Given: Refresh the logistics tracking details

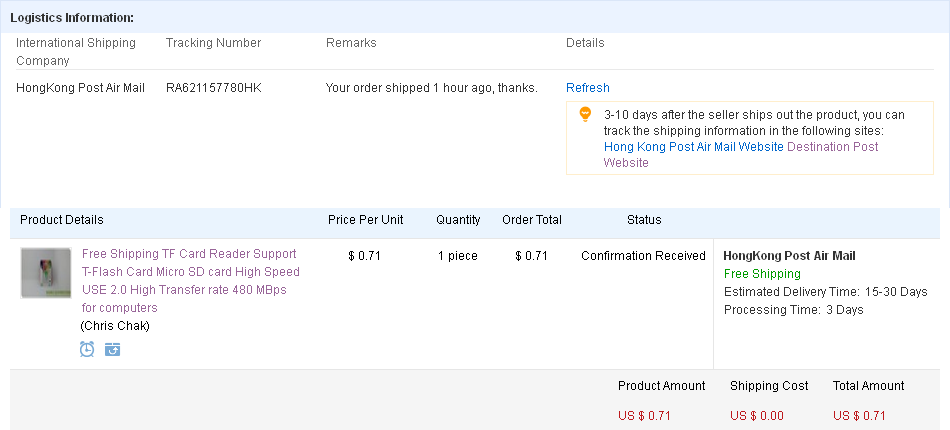Looking at the screenshot, I should pos(588,88).
